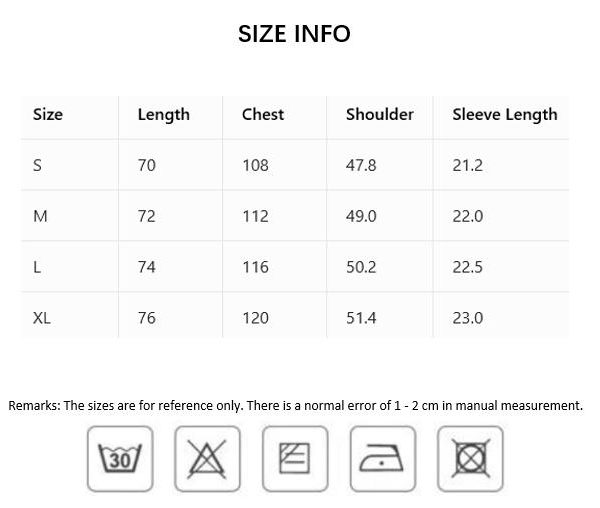Click the Shoulder column header
The image size is (600, 508).
[380, 114]
